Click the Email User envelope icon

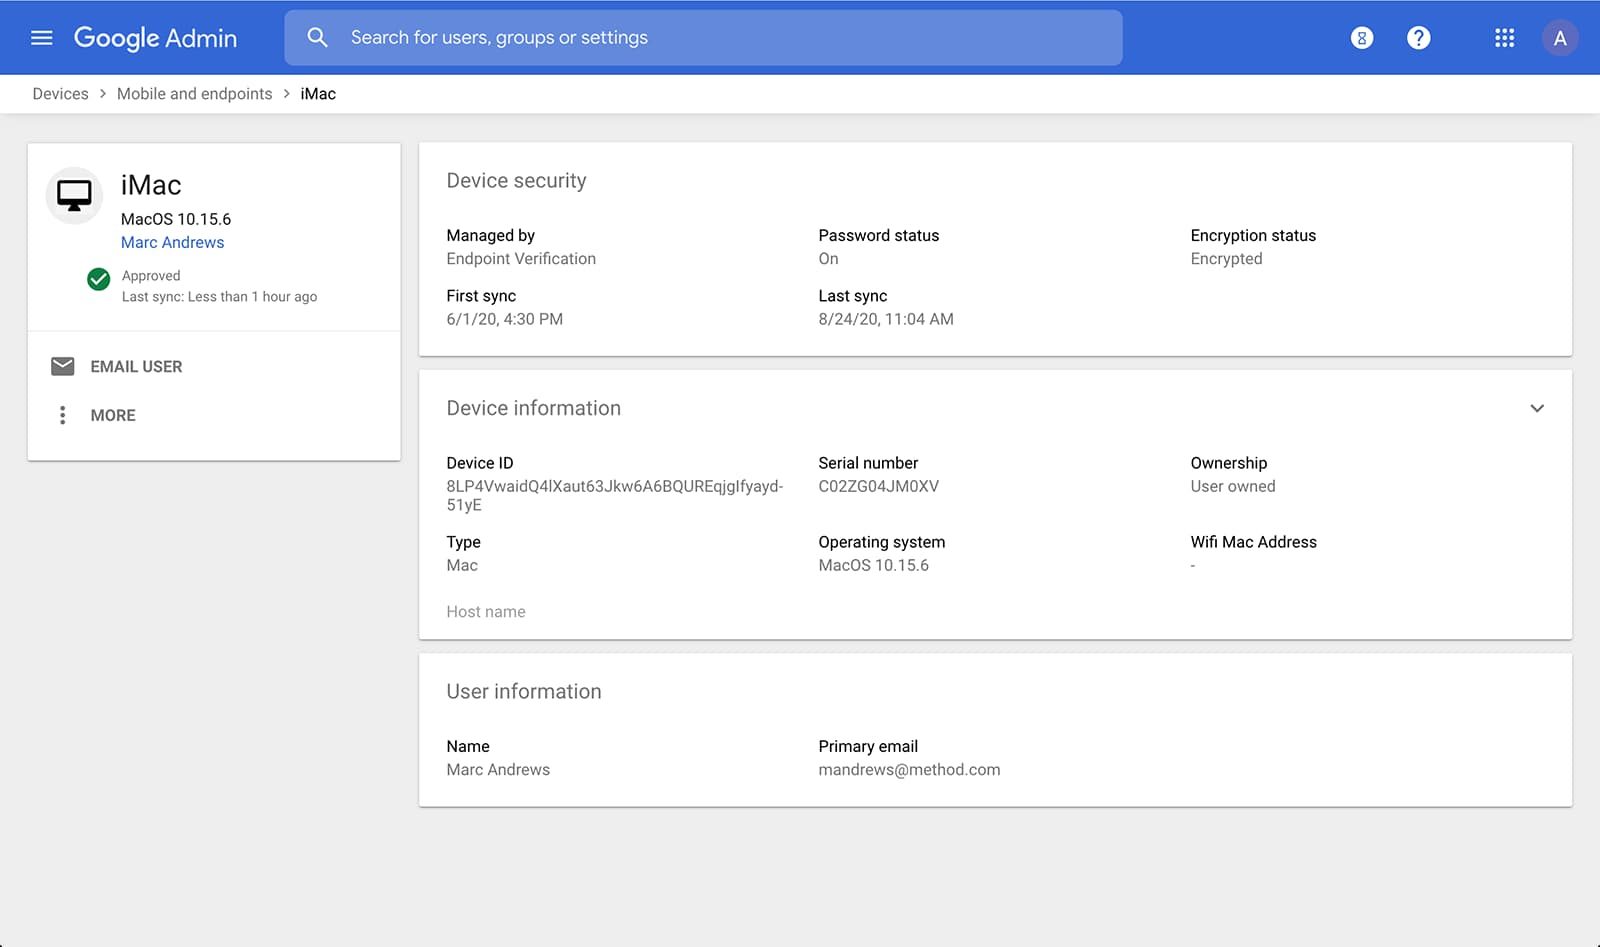point(62,366)
